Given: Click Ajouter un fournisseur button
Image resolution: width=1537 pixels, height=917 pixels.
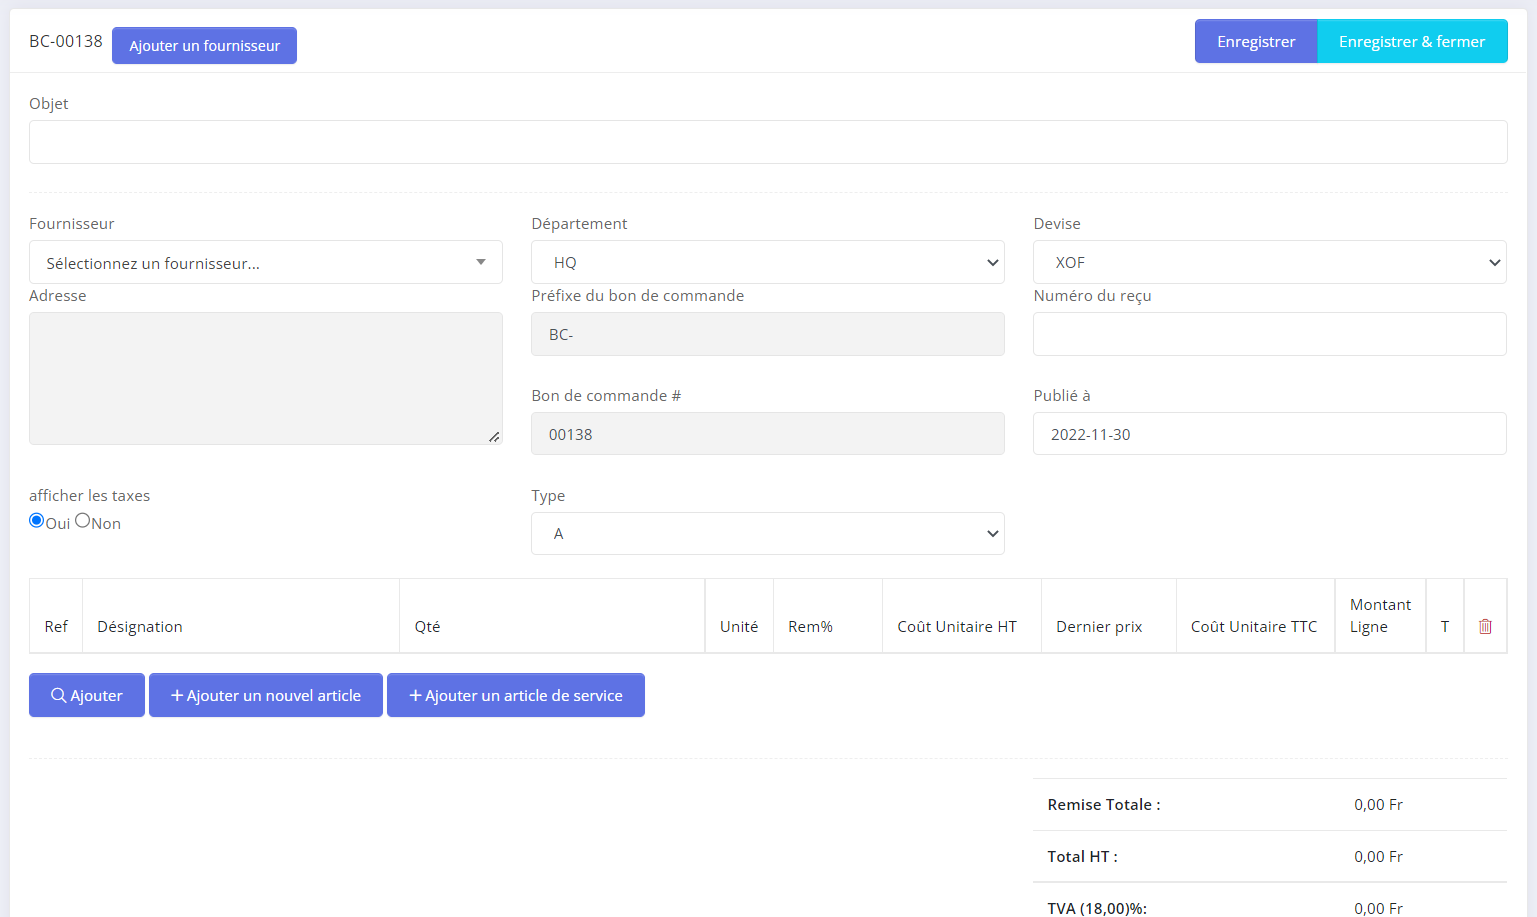Looking at the screenshot, I should [204, 46].
